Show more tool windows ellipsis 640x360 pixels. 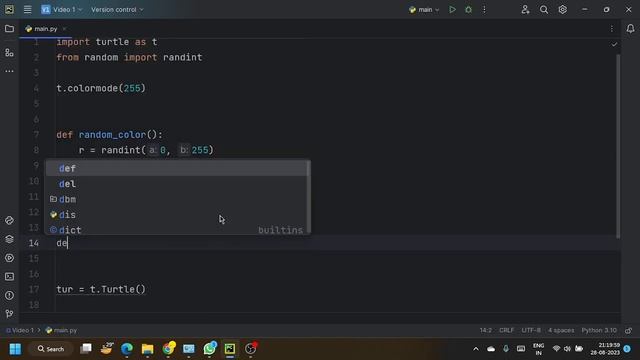coord(9,71)
